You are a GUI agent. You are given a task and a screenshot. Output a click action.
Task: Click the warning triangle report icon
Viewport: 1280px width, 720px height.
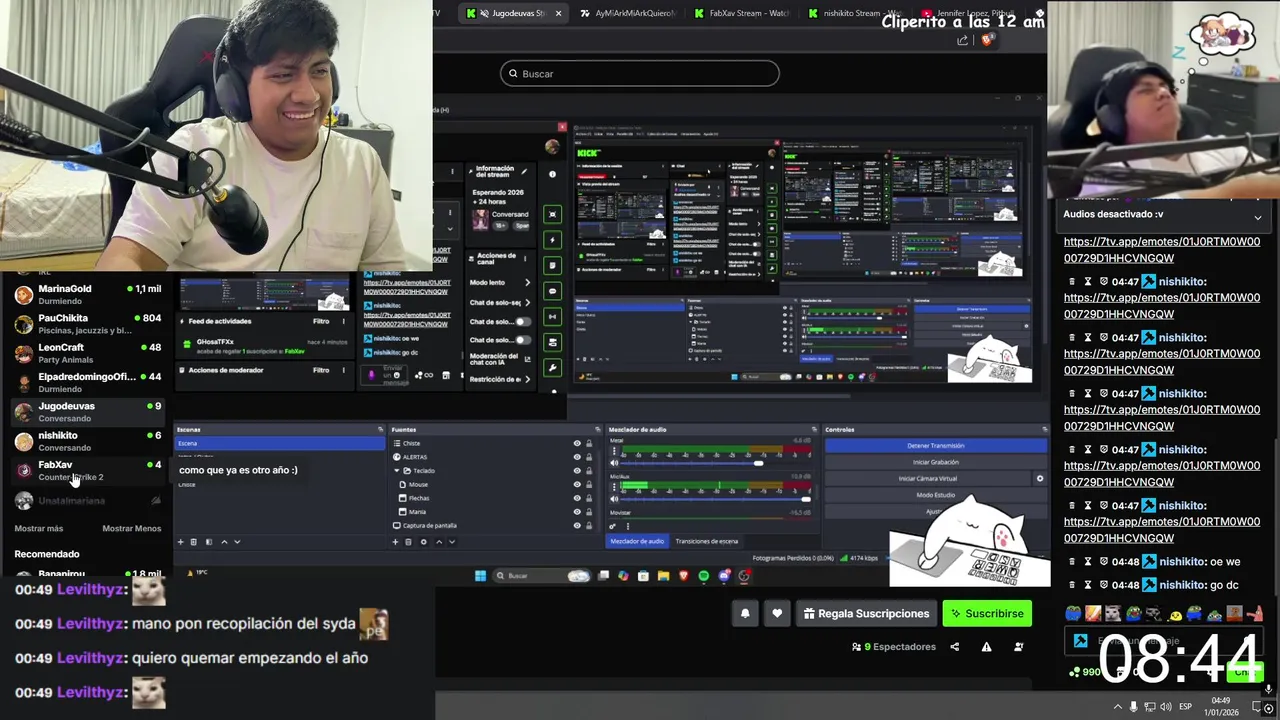coord(986,647)
